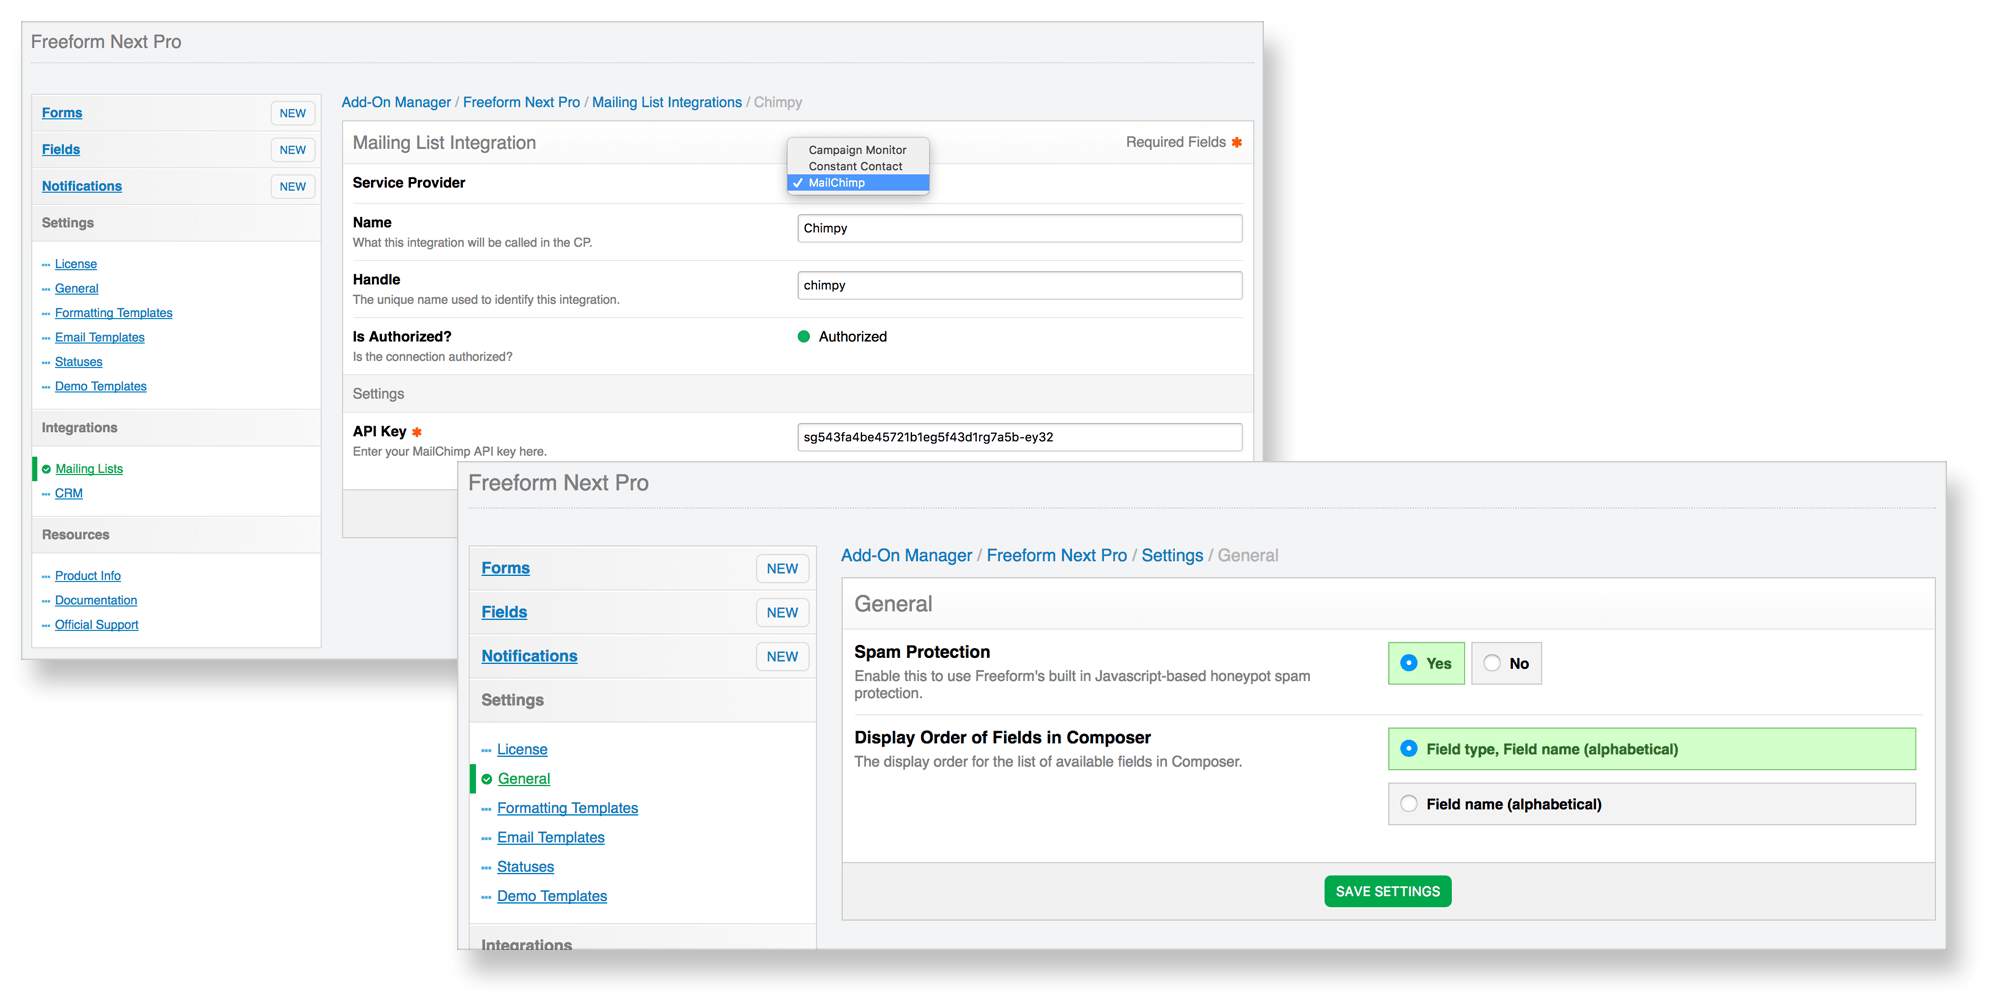Viewport: 2000px width, 1000px height.
Task: Open General settings in the front window sidebar
Action: pyautogui.click(x=524, y=779)
